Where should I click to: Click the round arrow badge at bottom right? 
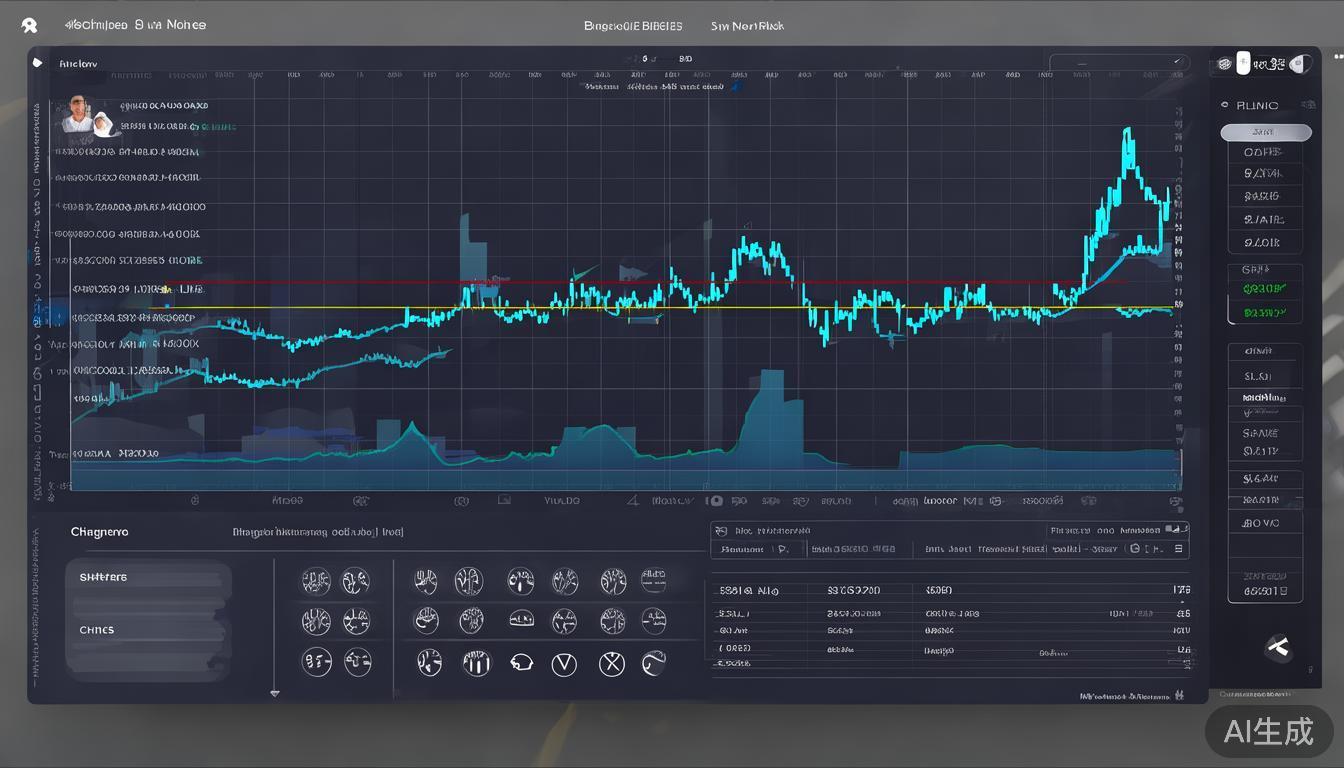click(1278, 648)
